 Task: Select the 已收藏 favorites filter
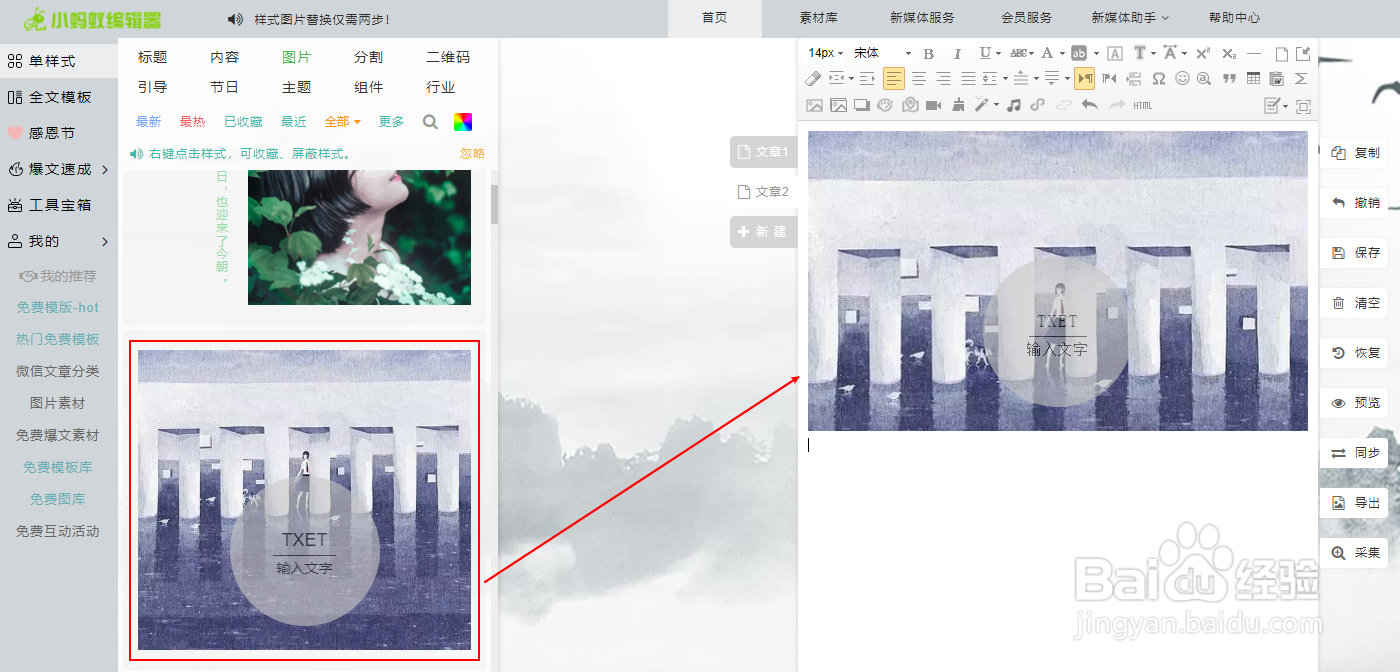(x=243, y=121)
